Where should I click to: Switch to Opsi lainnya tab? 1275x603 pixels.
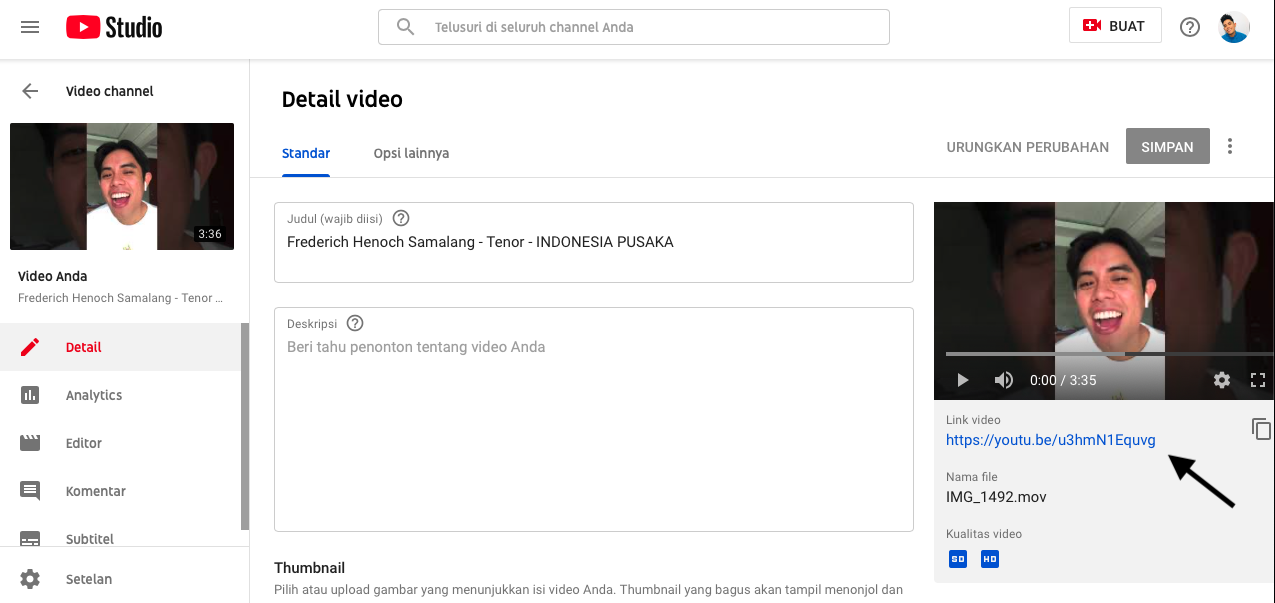tap(411, 153)
